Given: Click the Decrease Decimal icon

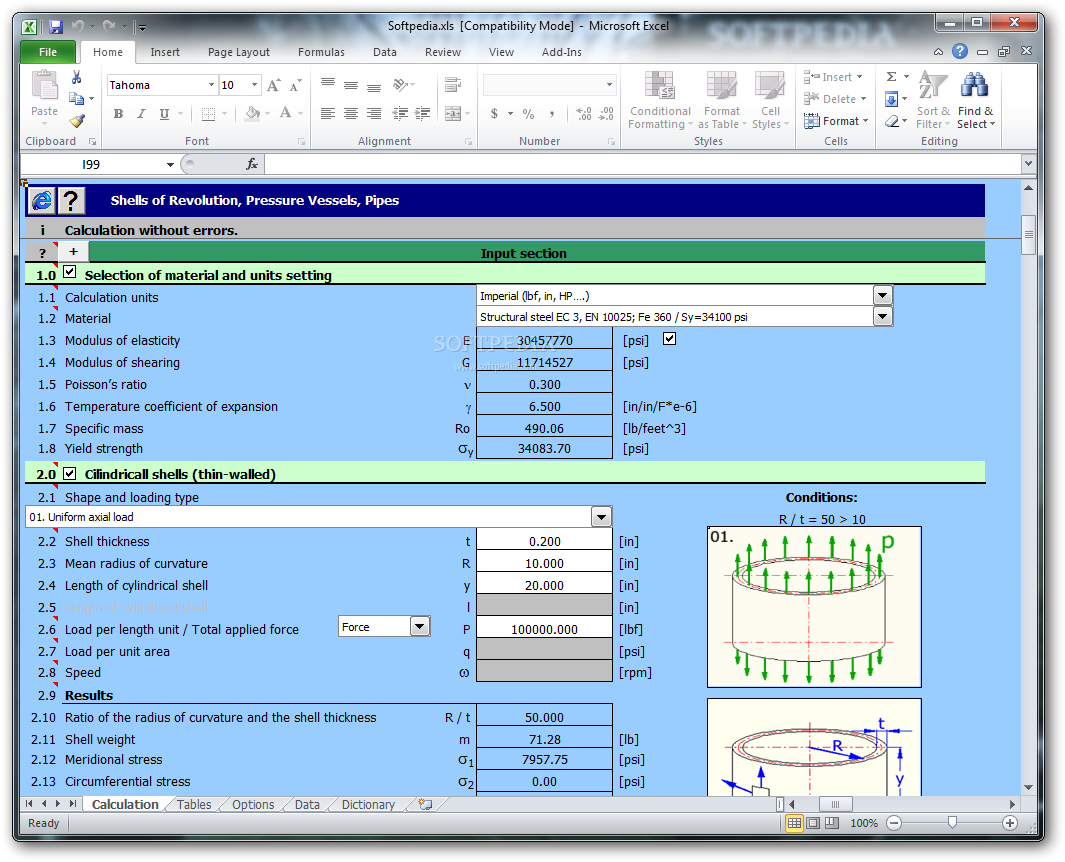Looking at the screenshot, I should [607, 113].
